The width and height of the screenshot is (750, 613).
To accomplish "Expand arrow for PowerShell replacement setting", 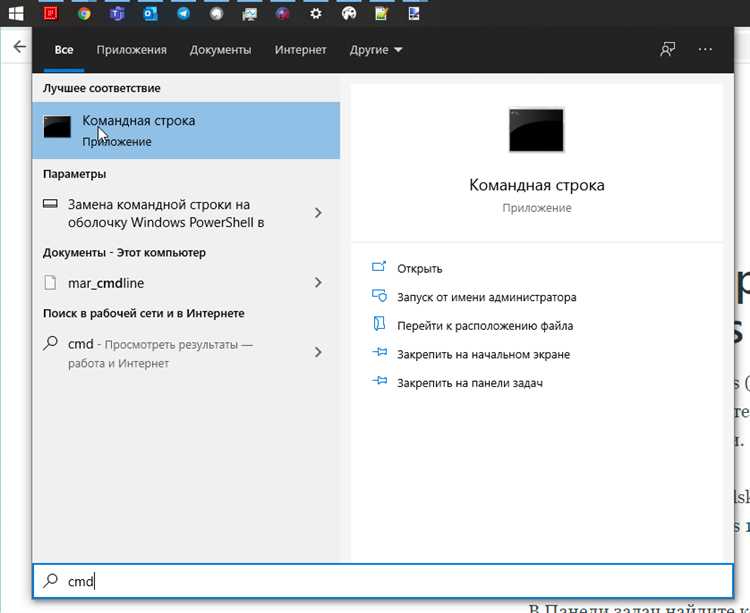I will 318,213.
